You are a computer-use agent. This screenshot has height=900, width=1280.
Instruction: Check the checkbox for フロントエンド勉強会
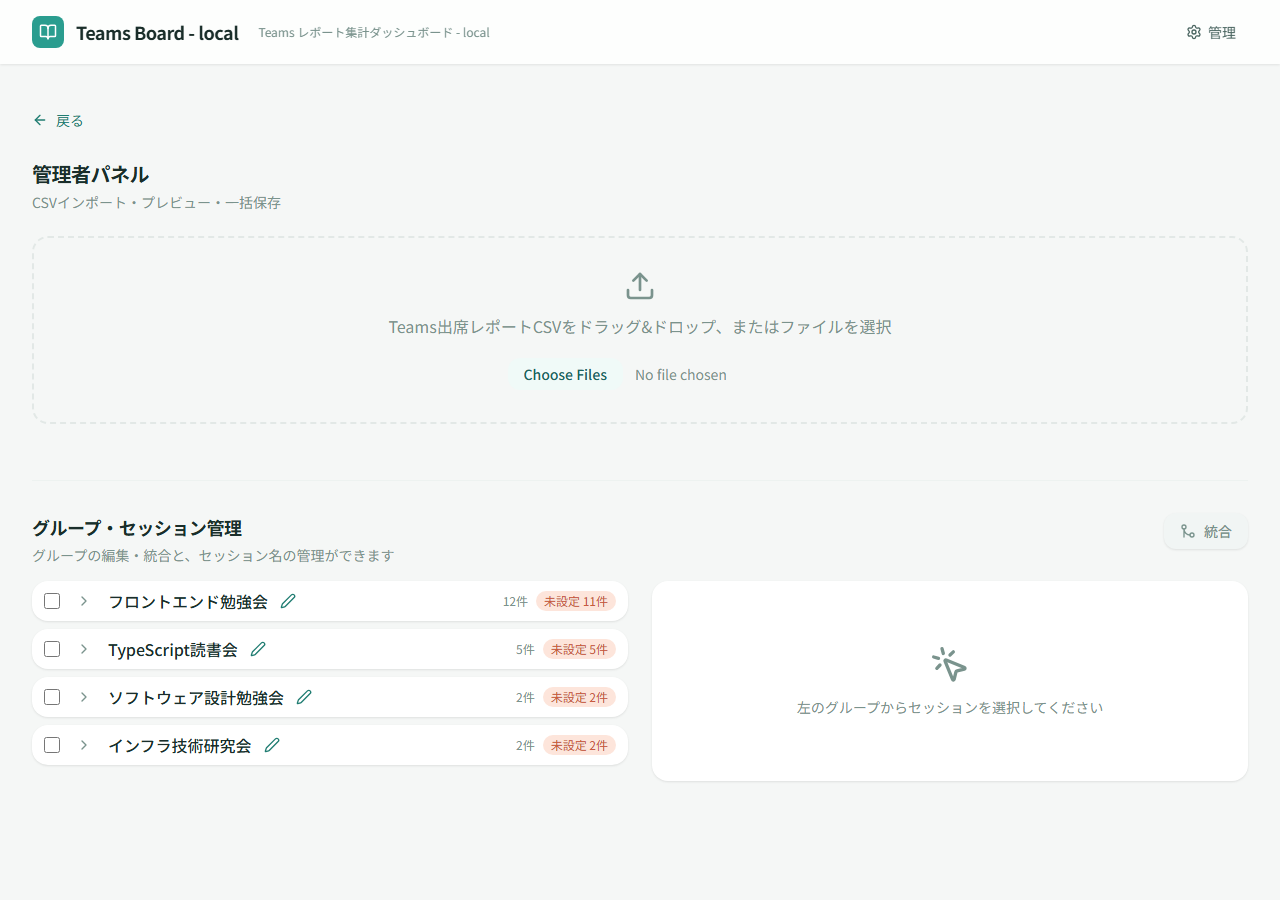tap(52, 601)
